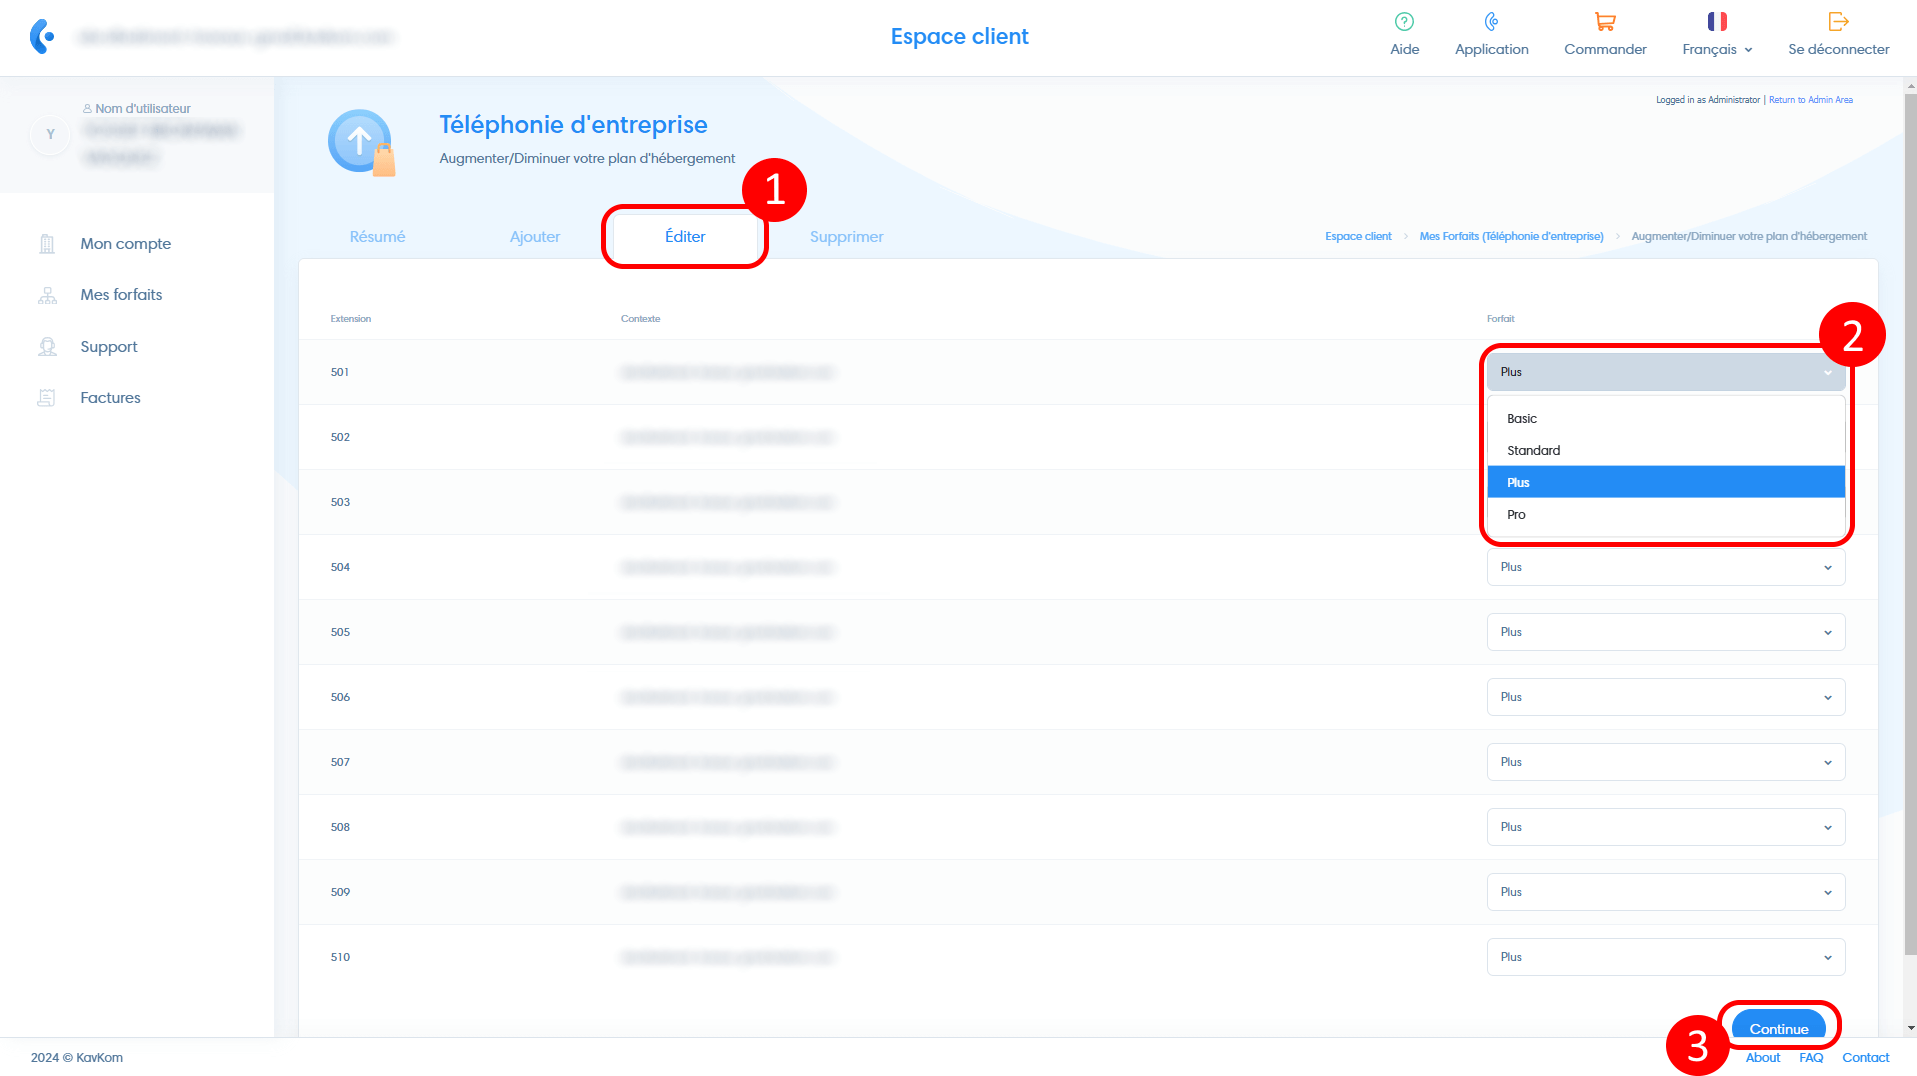This screenshot has width=1917, height=1076.
Task: Click the Espace client page title
Action: pyautogui.click(x=959, y=37)
